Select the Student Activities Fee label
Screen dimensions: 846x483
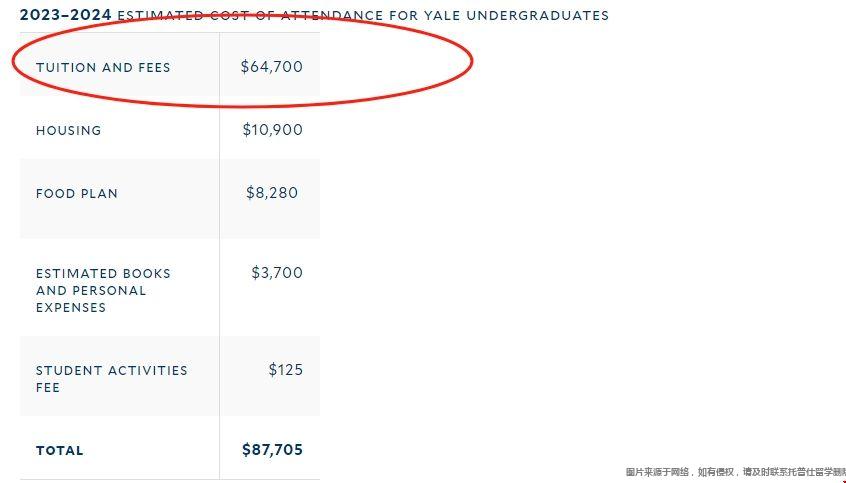(112, 379)
